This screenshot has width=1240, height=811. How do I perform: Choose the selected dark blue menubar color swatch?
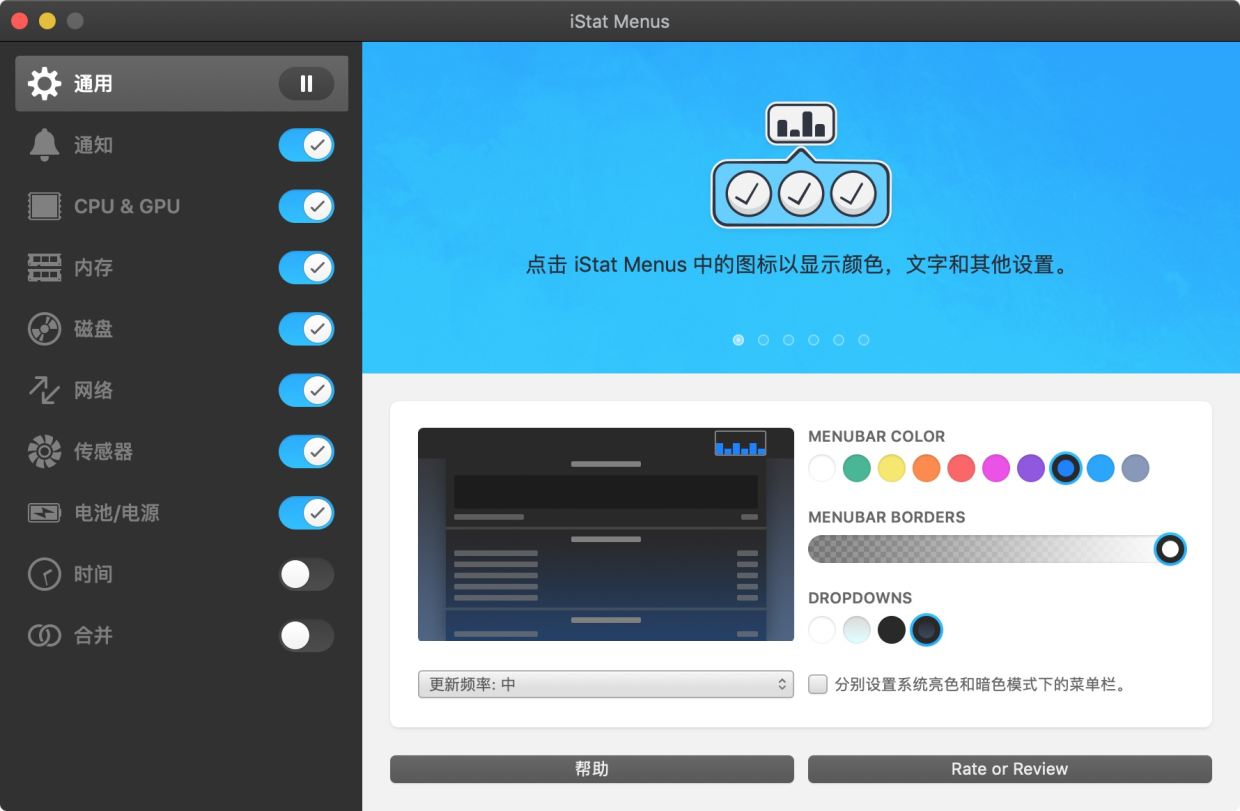tap(1066, 468)
